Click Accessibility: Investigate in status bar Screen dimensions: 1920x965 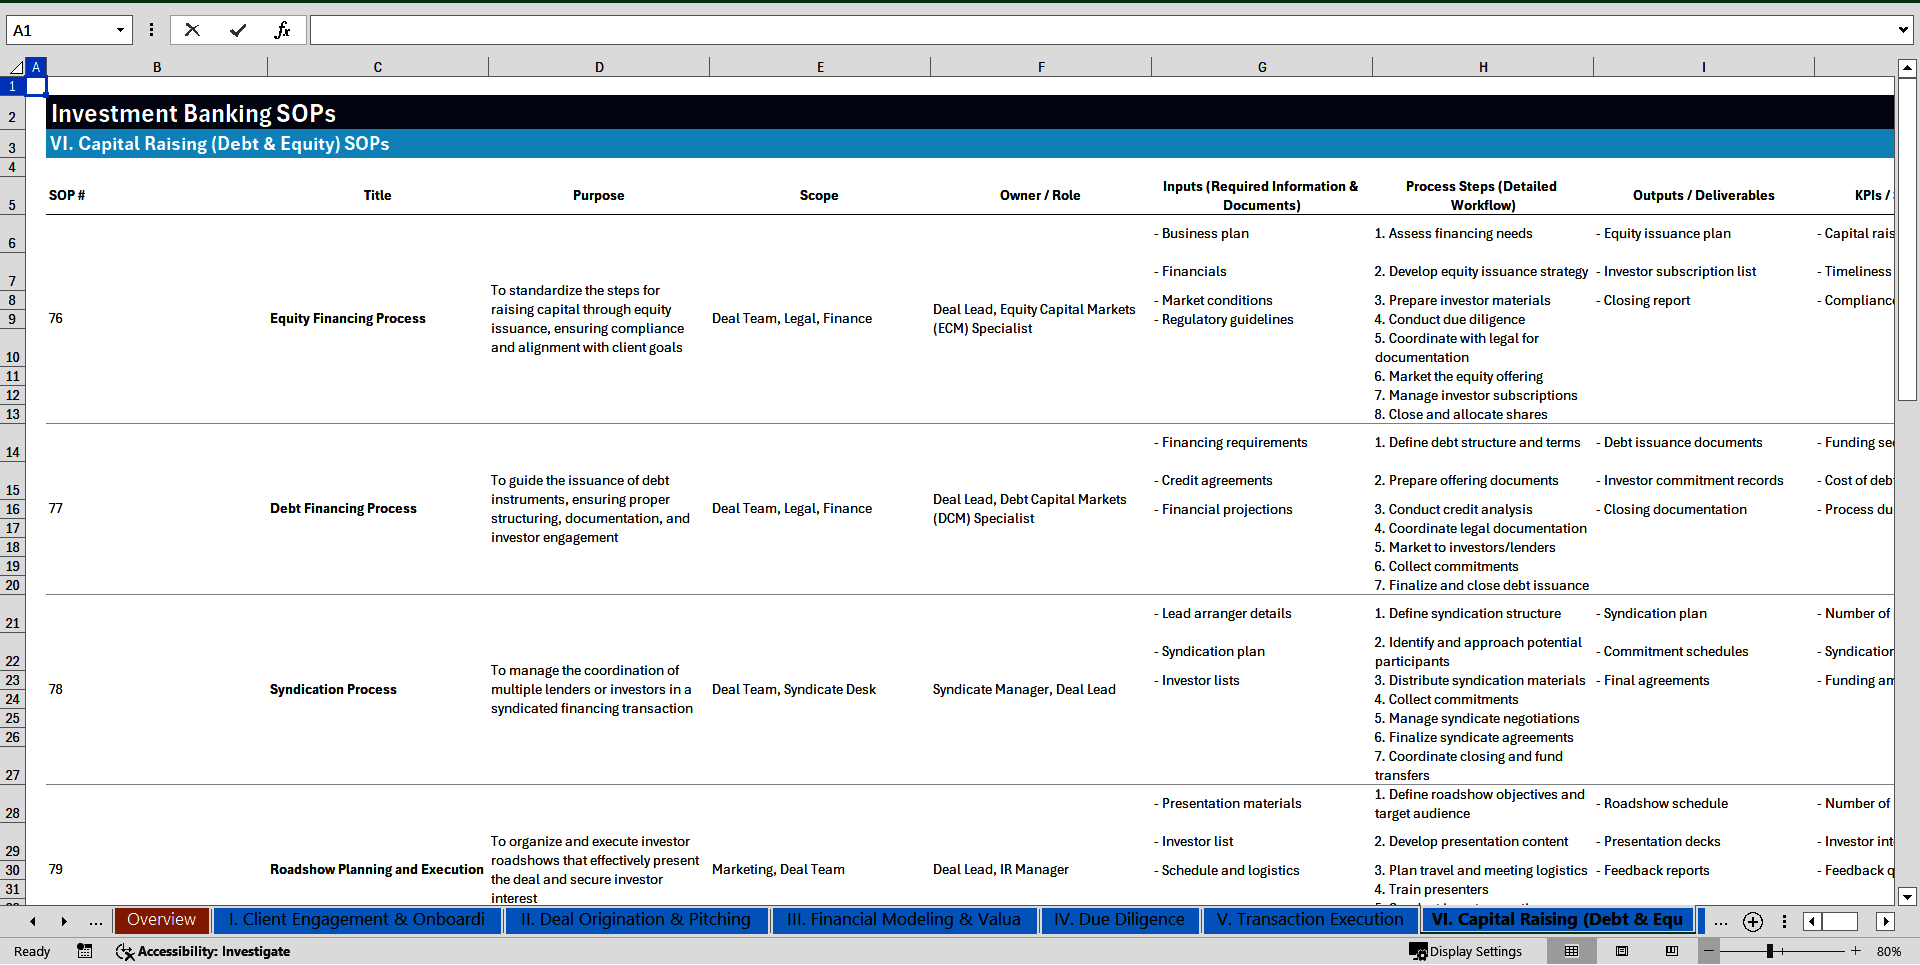coord(203,951)
